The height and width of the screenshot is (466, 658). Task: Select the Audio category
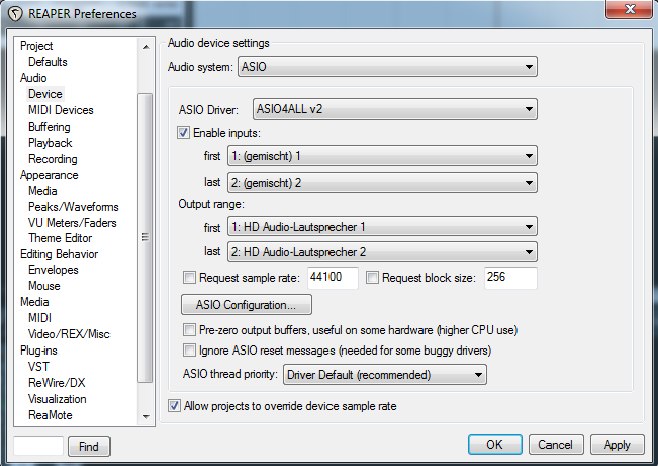[33, 78]
